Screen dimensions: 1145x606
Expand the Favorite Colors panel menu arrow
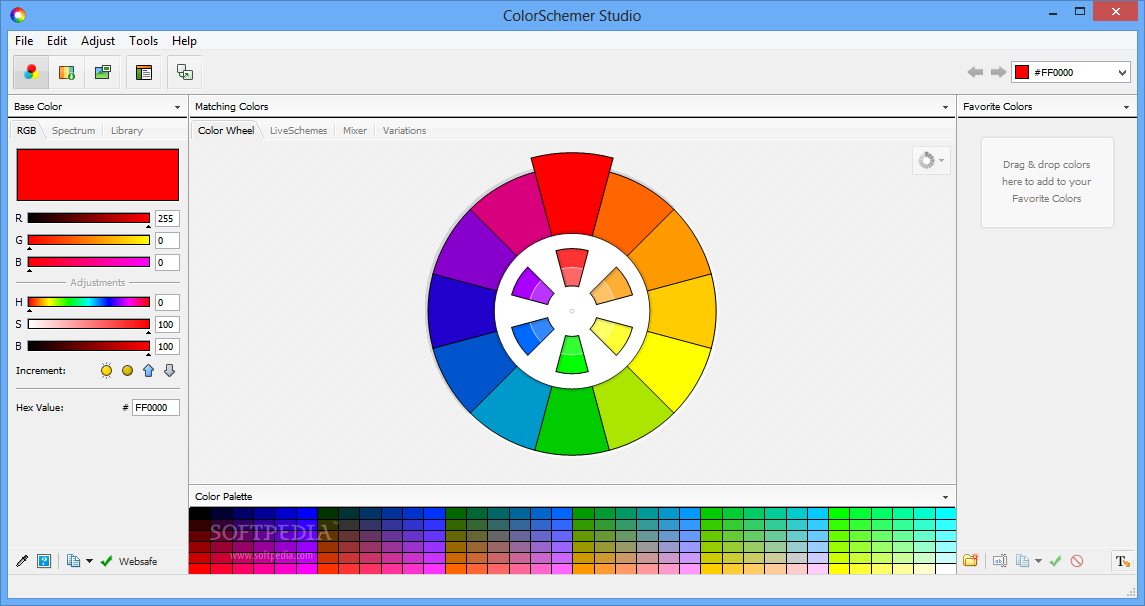(x=1126, y=107)
